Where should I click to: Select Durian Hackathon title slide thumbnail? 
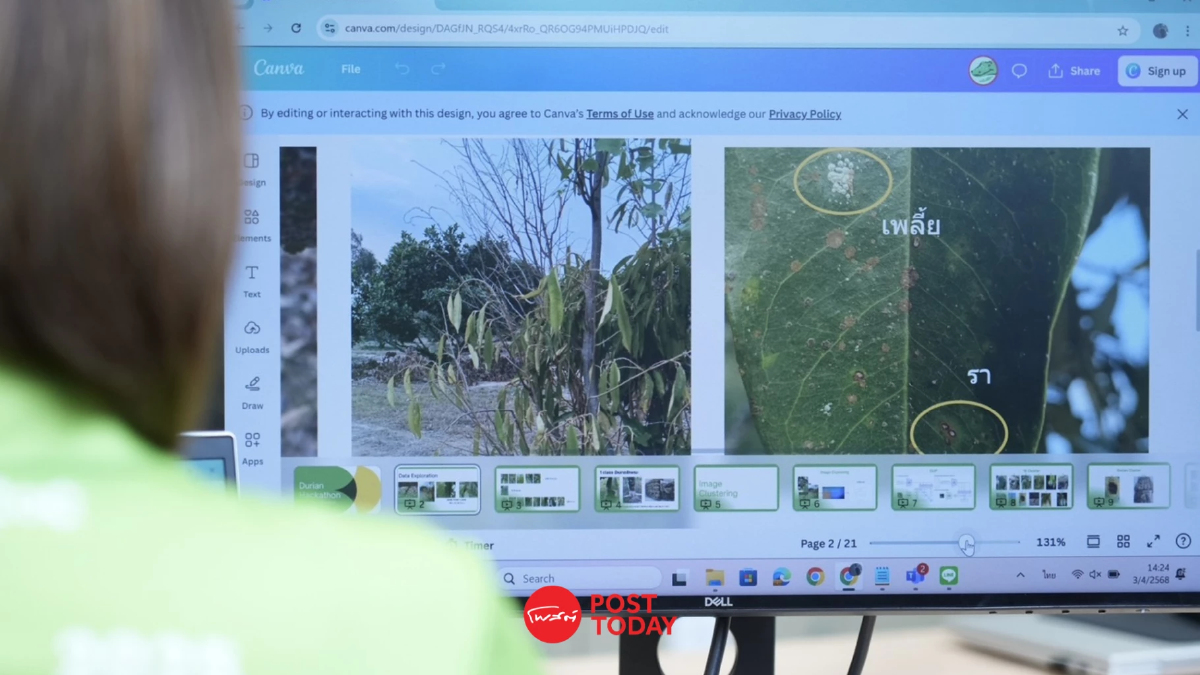[337, 489]
